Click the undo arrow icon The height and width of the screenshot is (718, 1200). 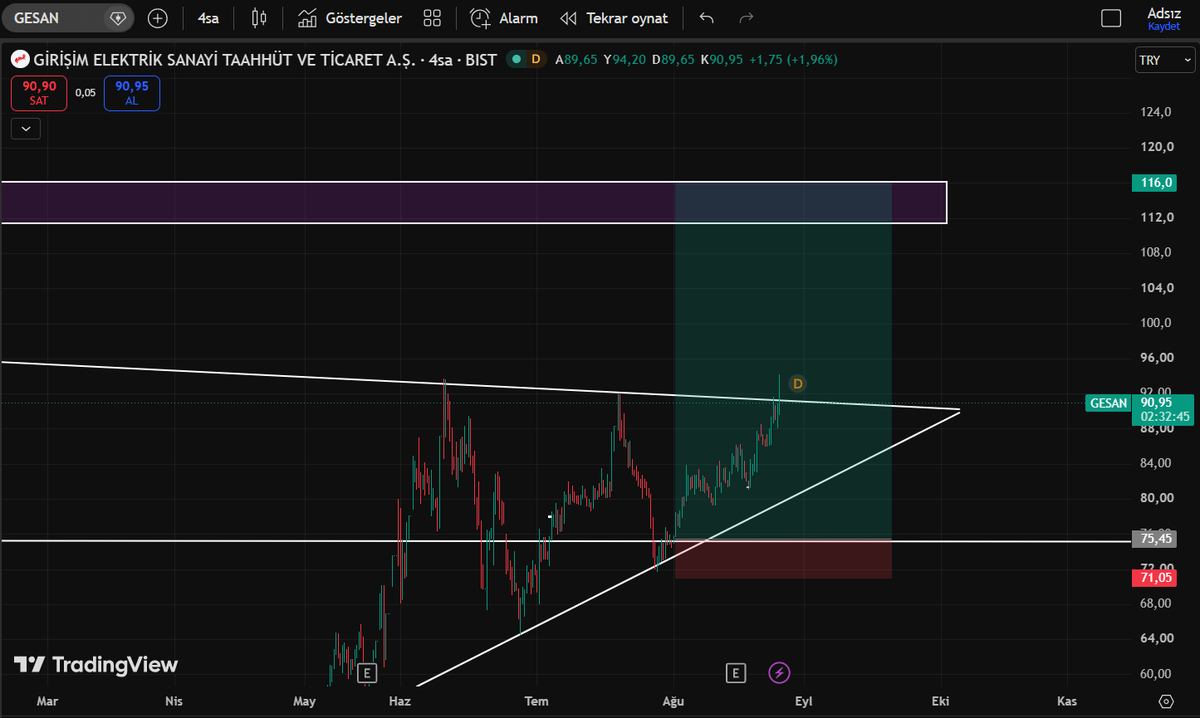pos(707,18)
